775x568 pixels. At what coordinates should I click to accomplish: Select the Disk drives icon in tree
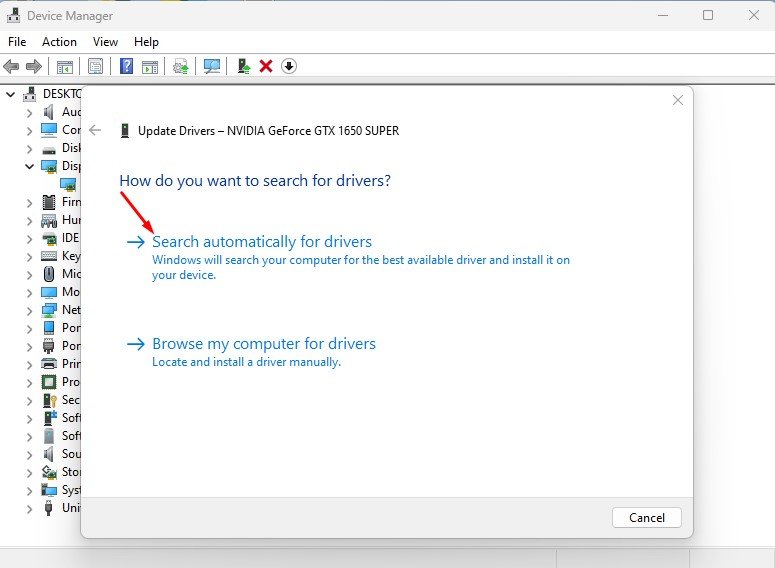[49, 149]
